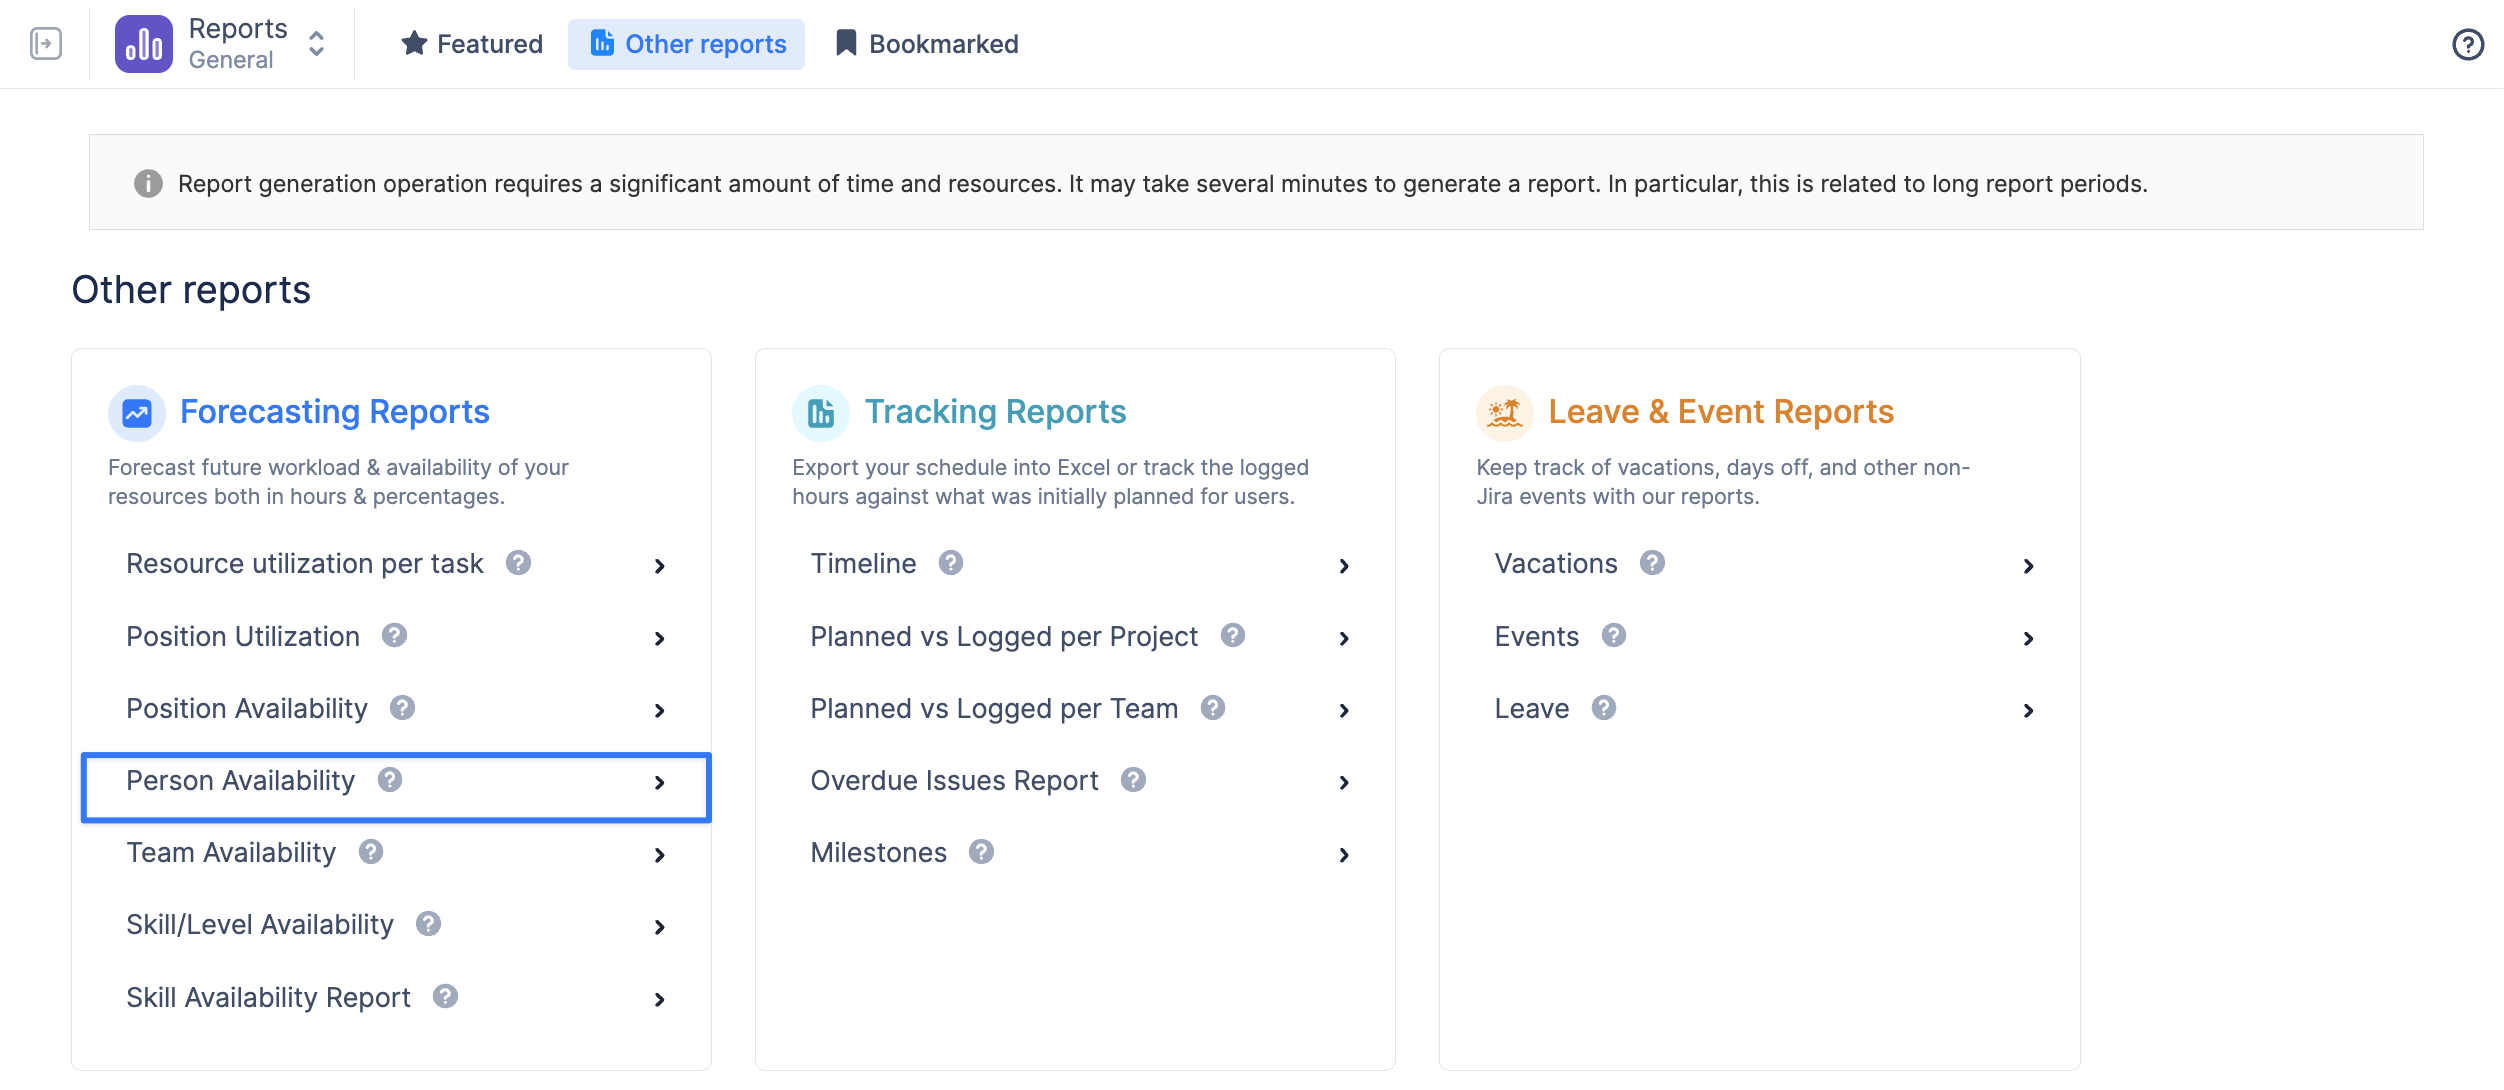Click the Leave & Event palm tree icon

coord(1504,412)
